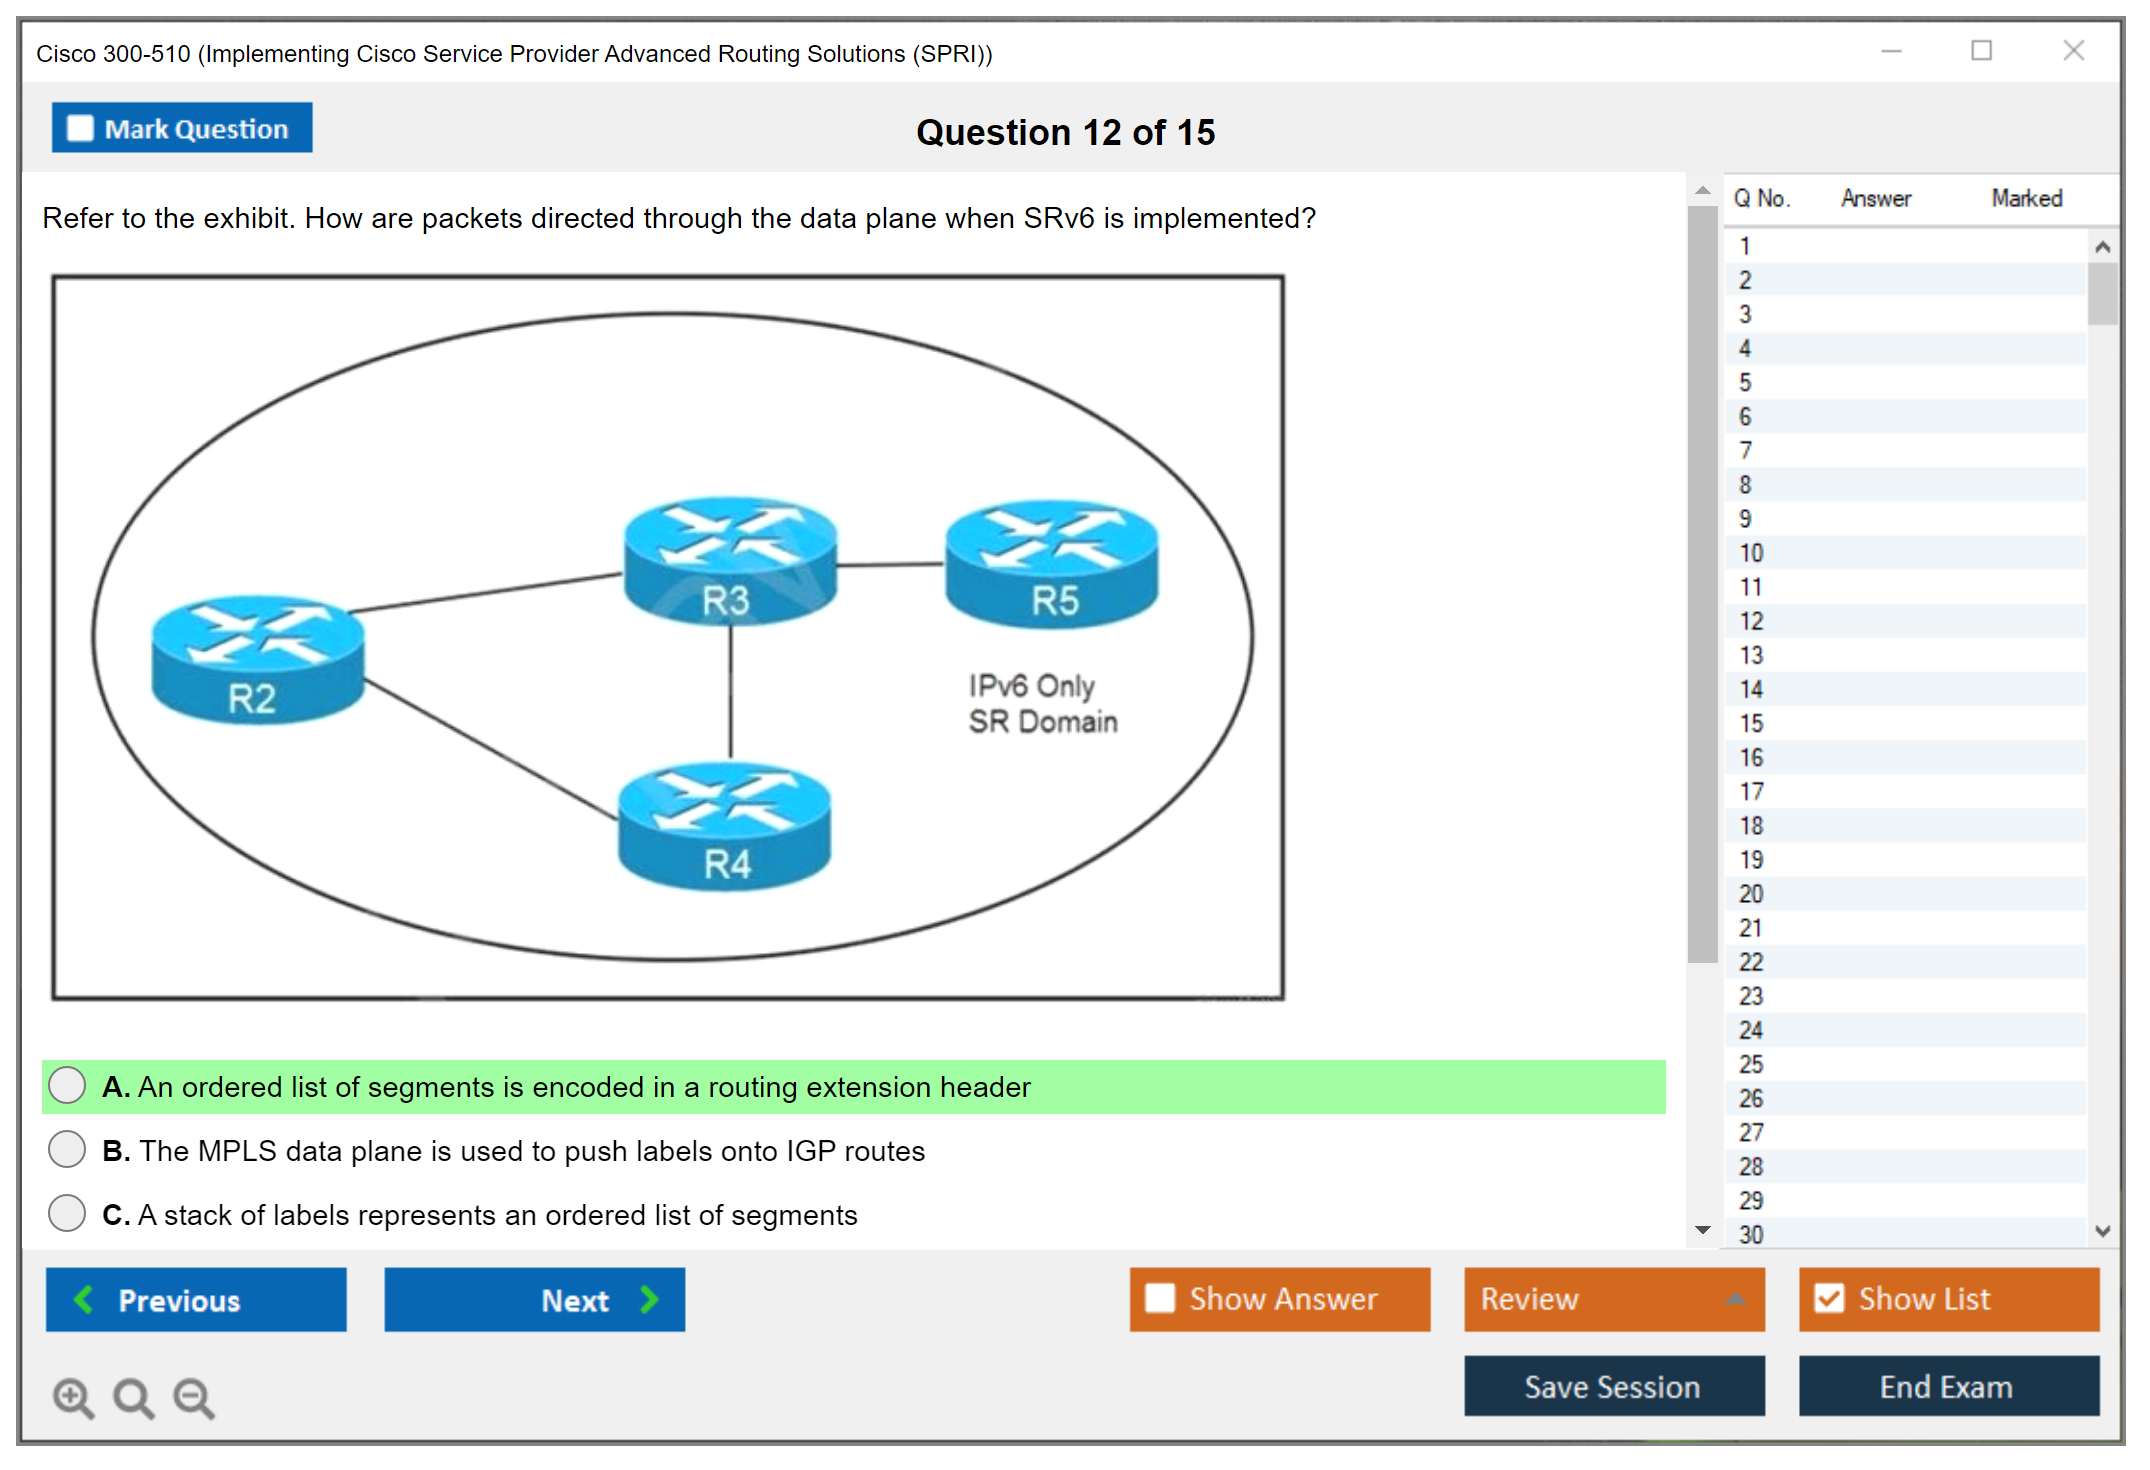Select question 15 in the list
Image resolution: width=2150 pixels, height=1470 pixels.
(1751, 723)
